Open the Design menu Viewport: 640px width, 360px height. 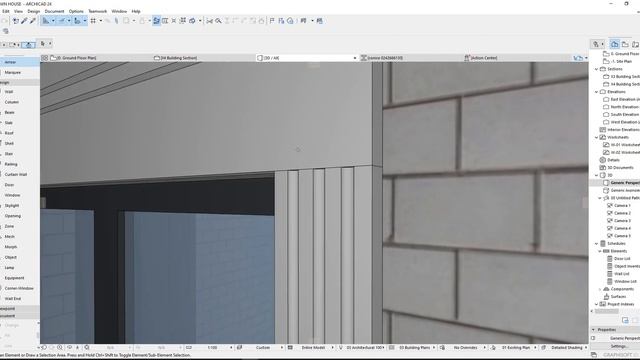(x=33, y=11)
